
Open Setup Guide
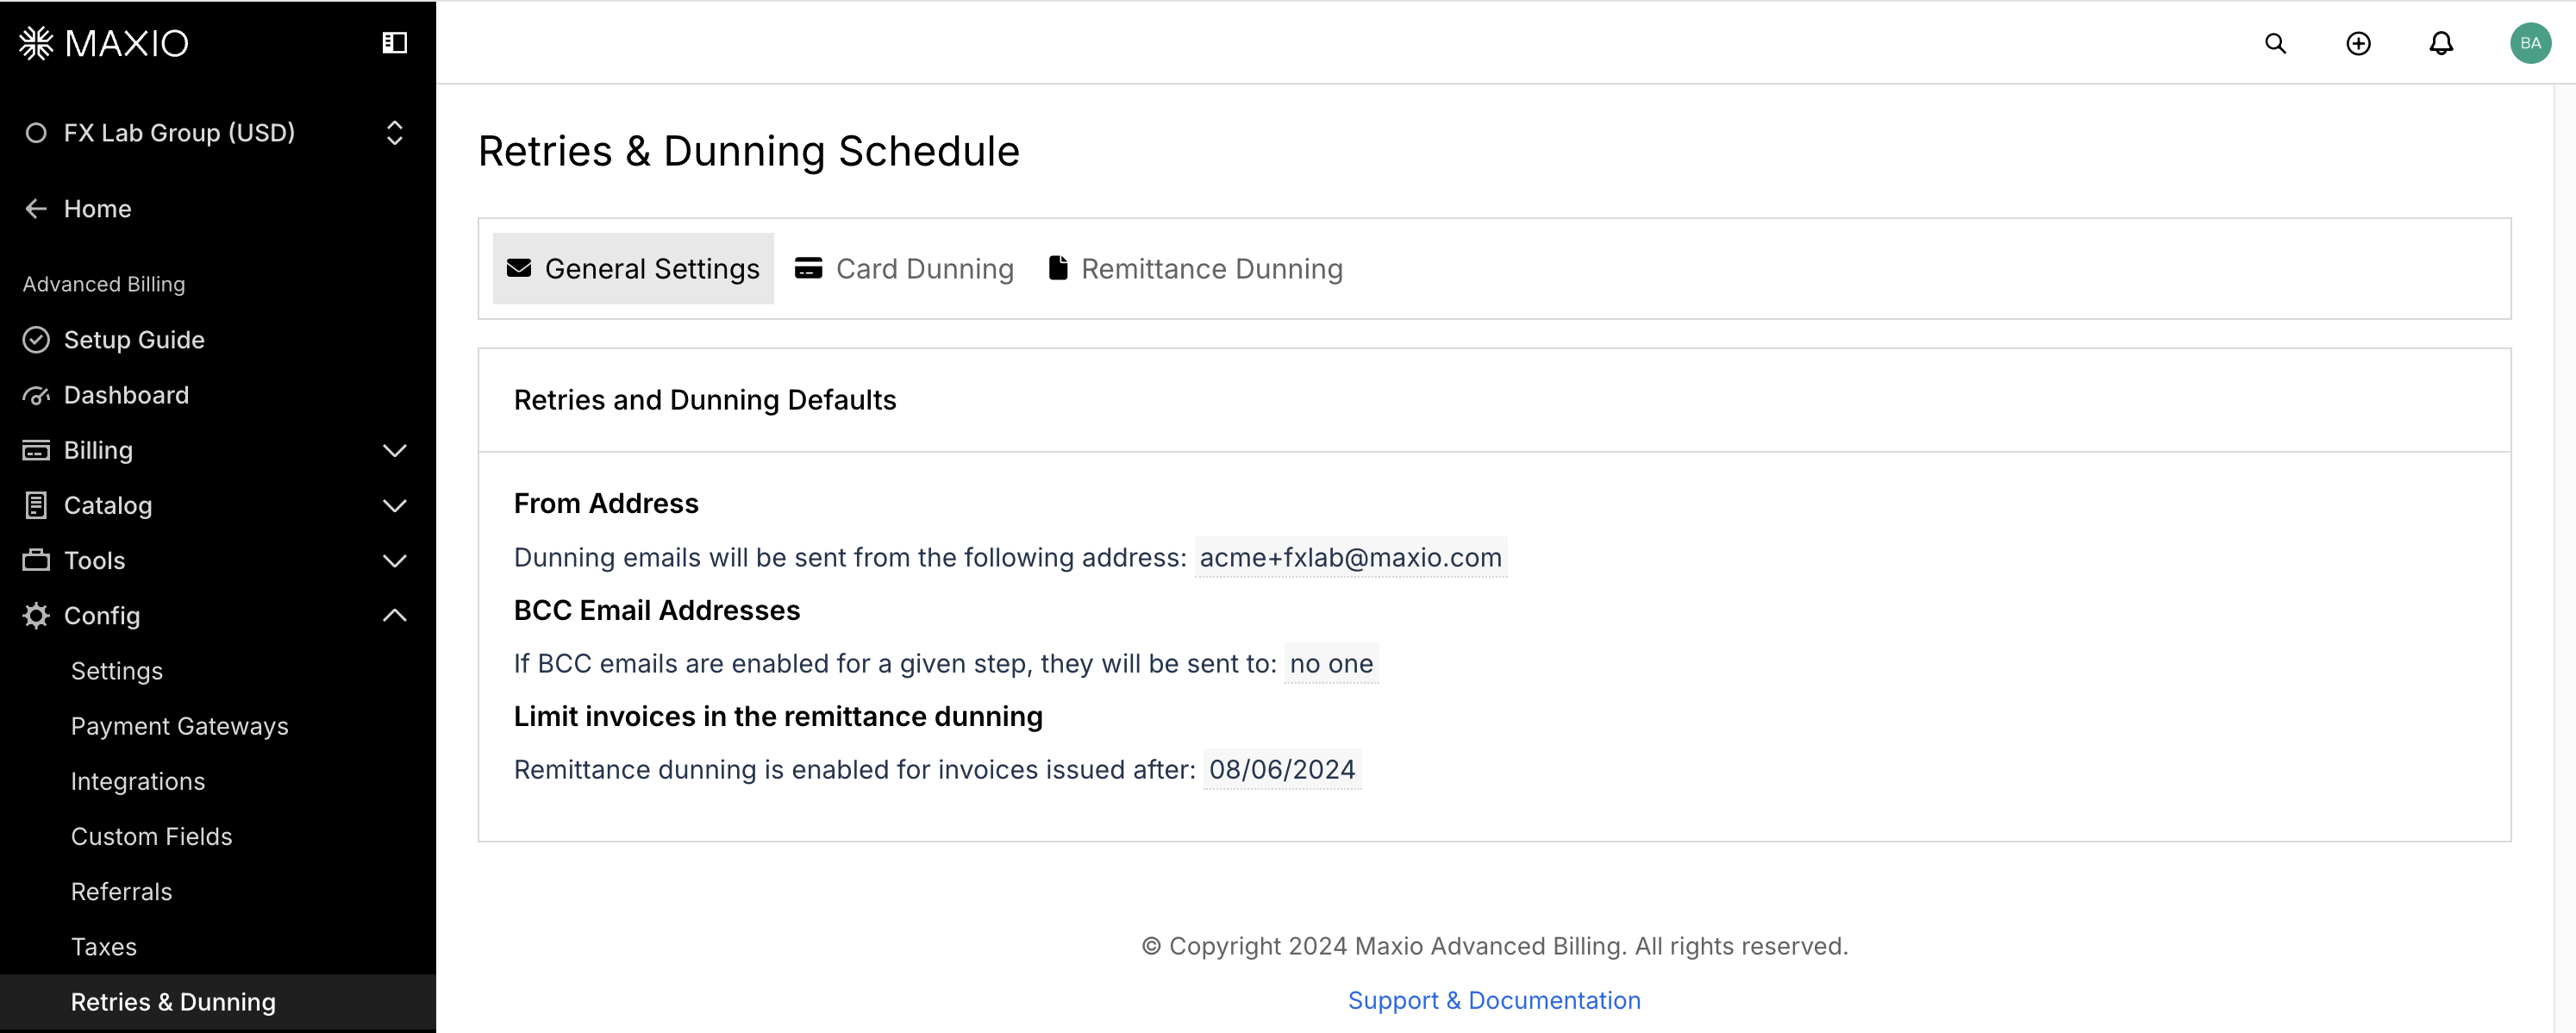click(x=134, y=340)
